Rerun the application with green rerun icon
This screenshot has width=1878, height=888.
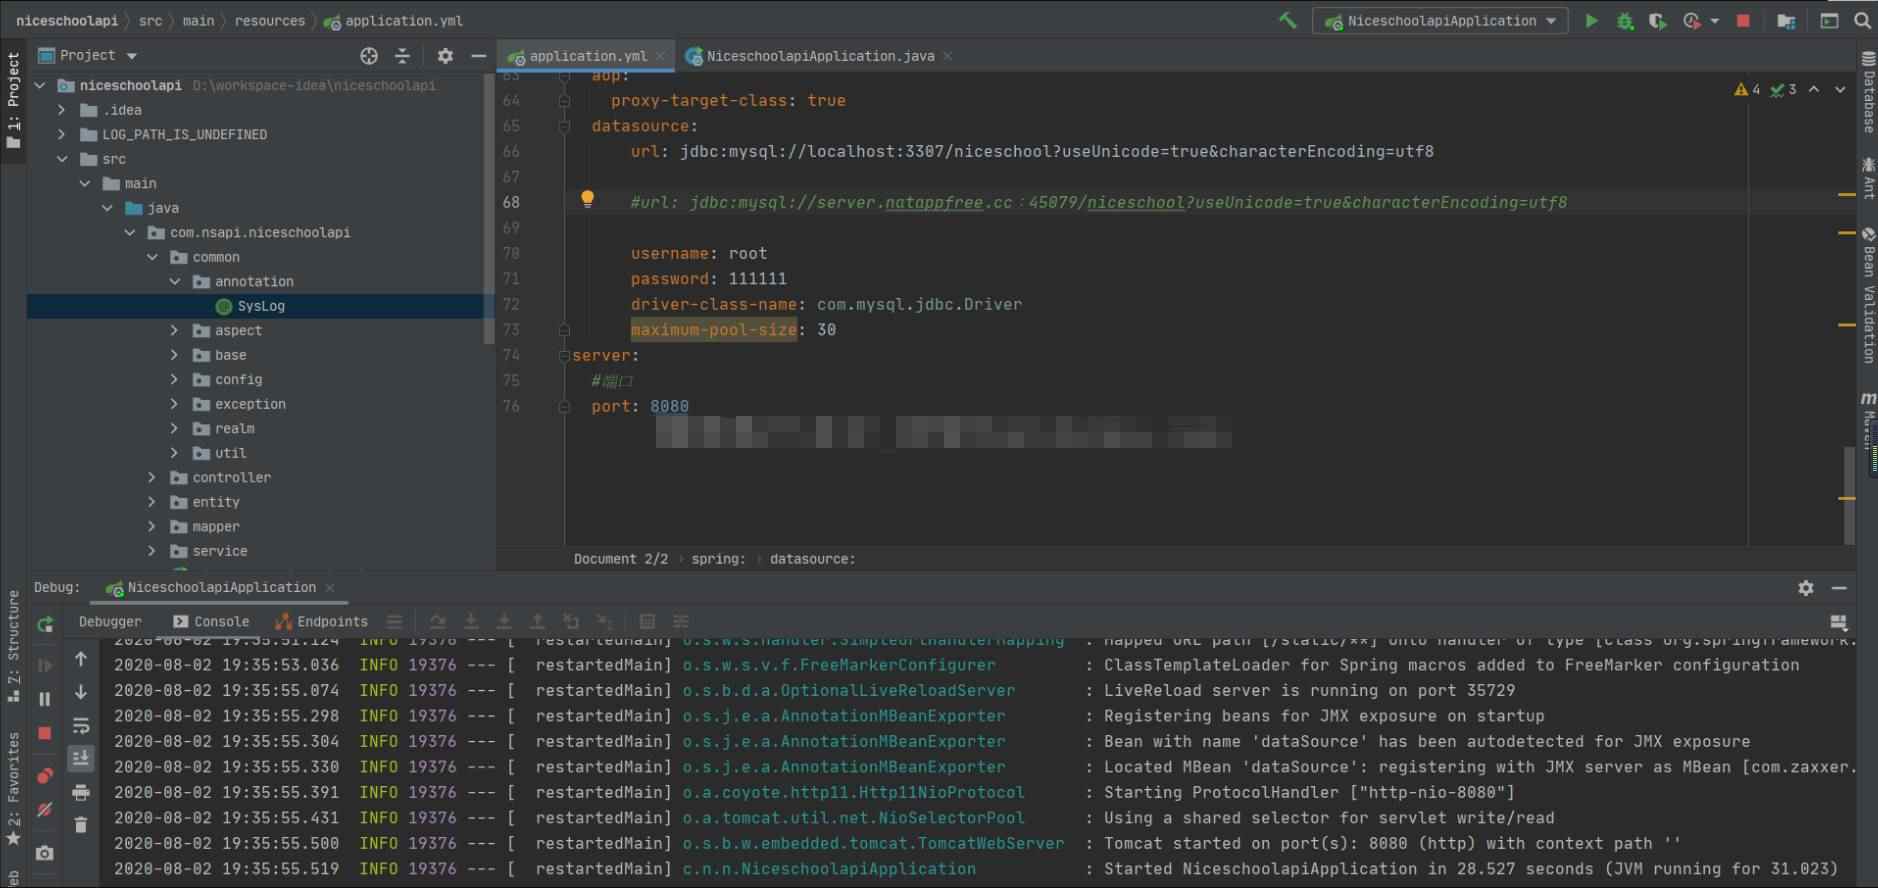click(45, 624)
